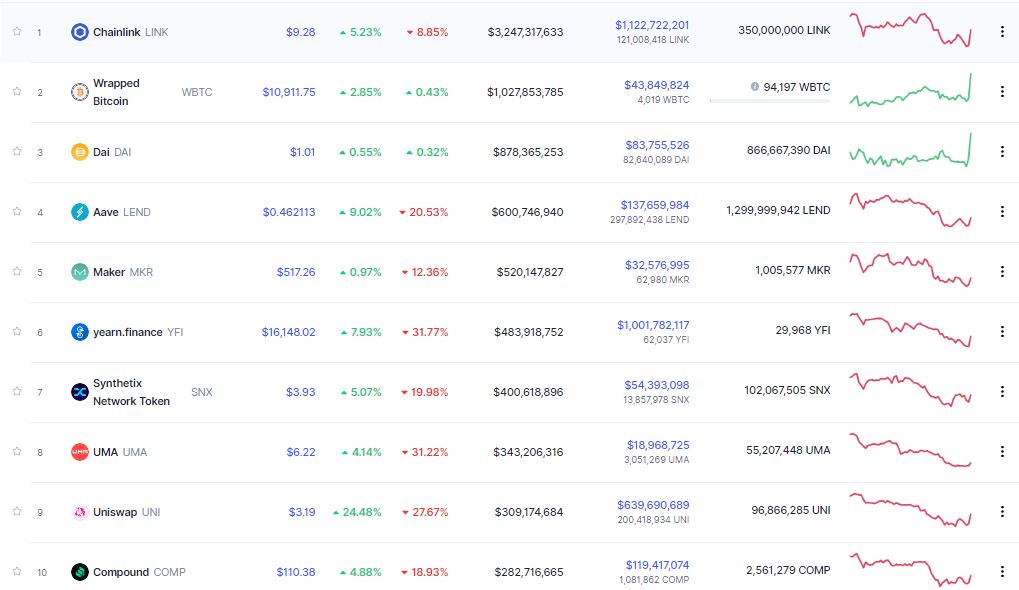Open the Chainlink coin page

(116, 32)
